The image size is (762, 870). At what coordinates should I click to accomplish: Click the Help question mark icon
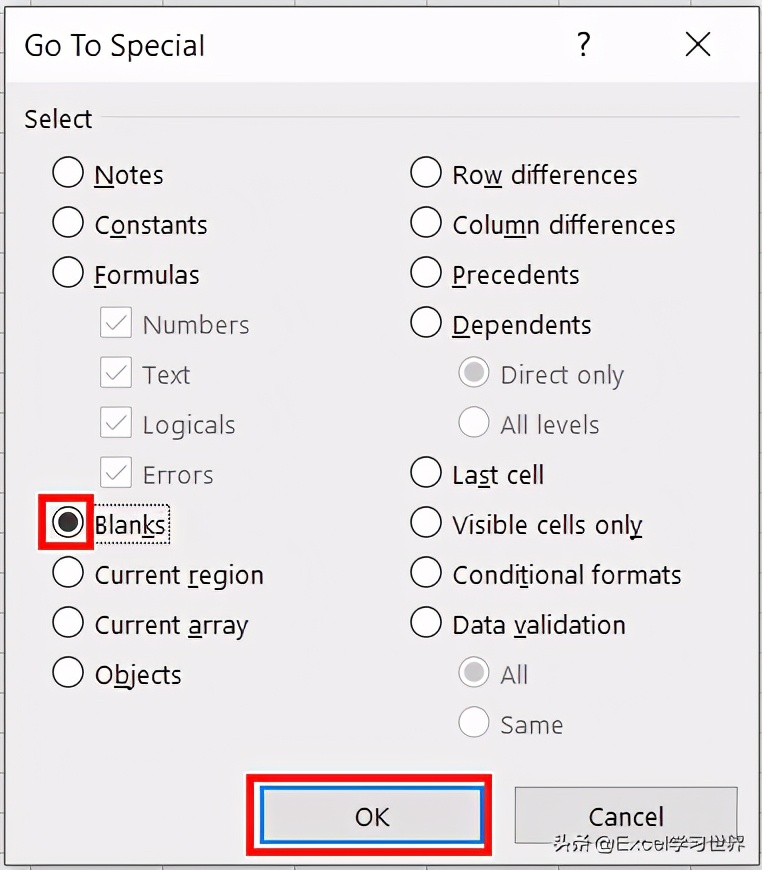click(x=583, y=45)
